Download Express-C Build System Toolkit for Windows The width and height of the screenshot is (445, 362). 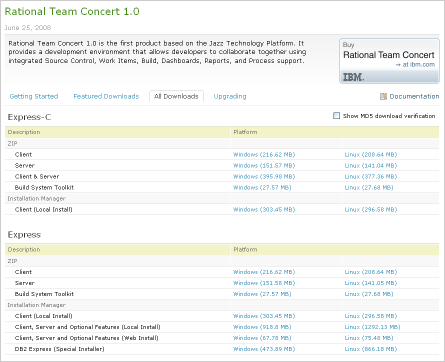pos(262,188)
